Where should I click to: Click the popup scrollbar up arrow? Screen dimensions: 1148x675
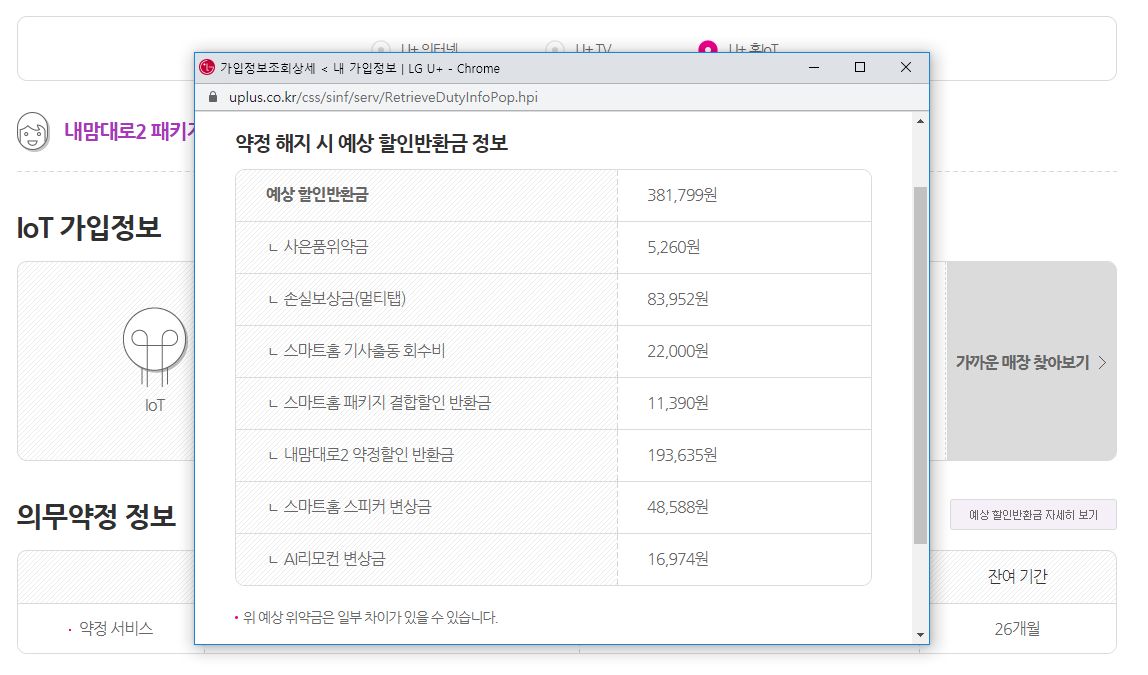click(919, 121)
